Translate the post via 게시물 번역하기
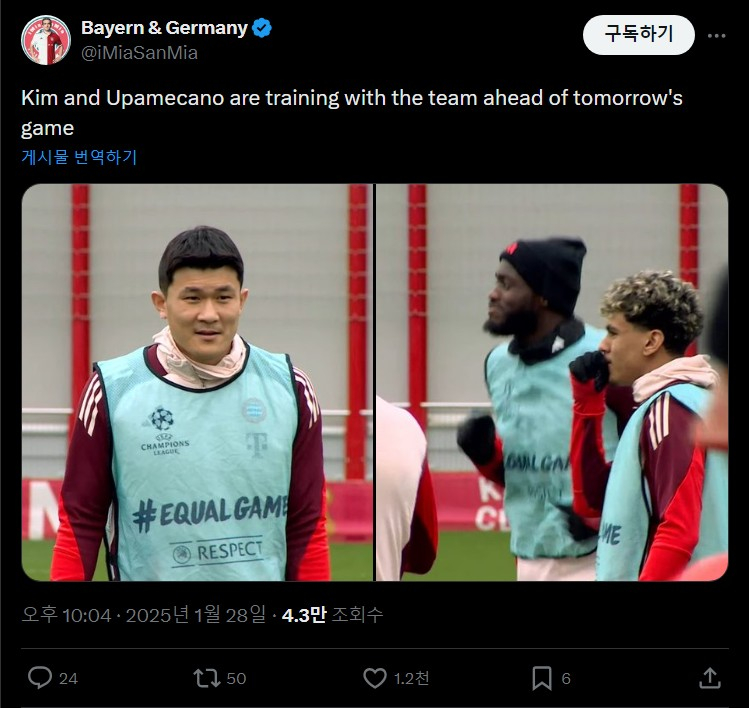This screenshot has height=708, width=749. click(x=79, y=157)
